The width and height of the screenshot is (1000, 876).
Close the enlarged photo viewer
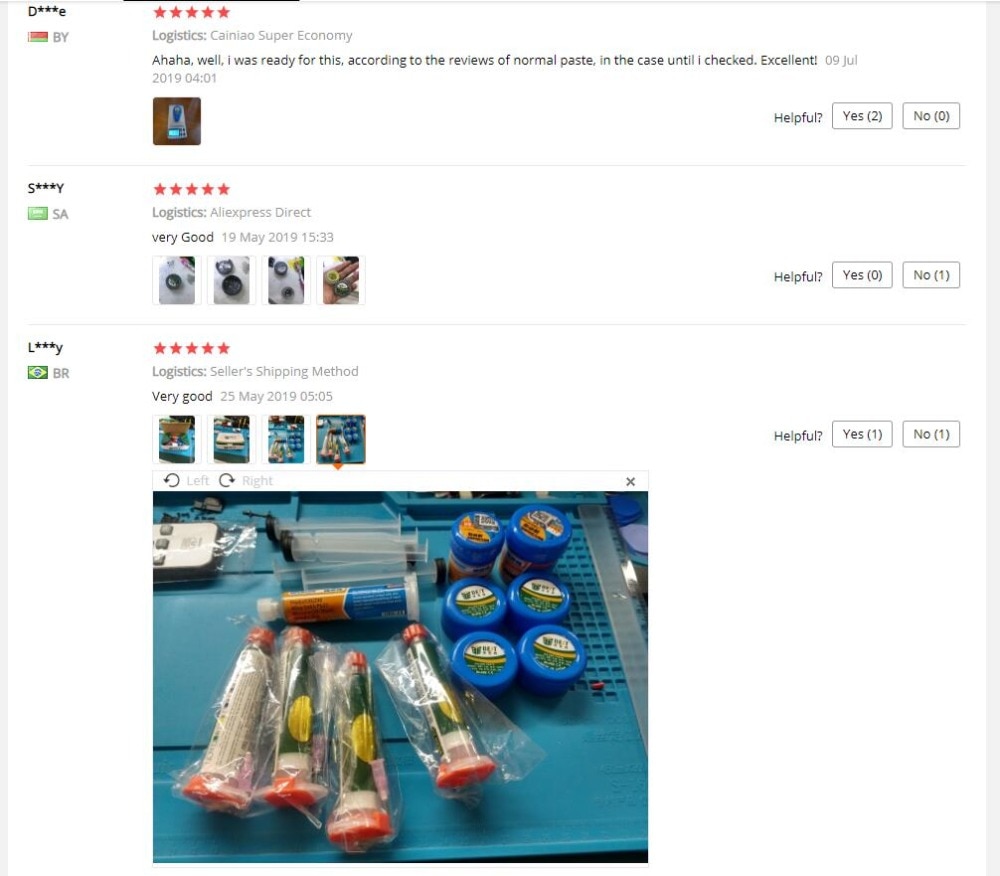pyautogui.click(x=630, y=481)
